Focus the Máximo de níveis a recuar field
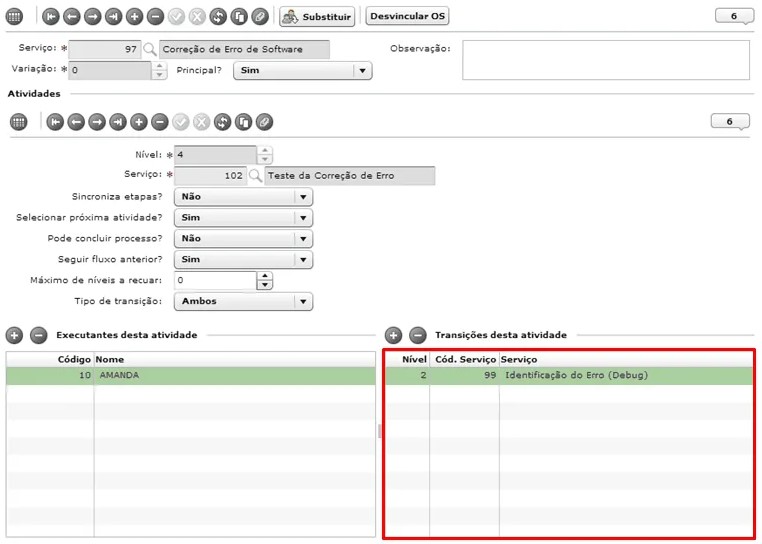 [215, 281]
